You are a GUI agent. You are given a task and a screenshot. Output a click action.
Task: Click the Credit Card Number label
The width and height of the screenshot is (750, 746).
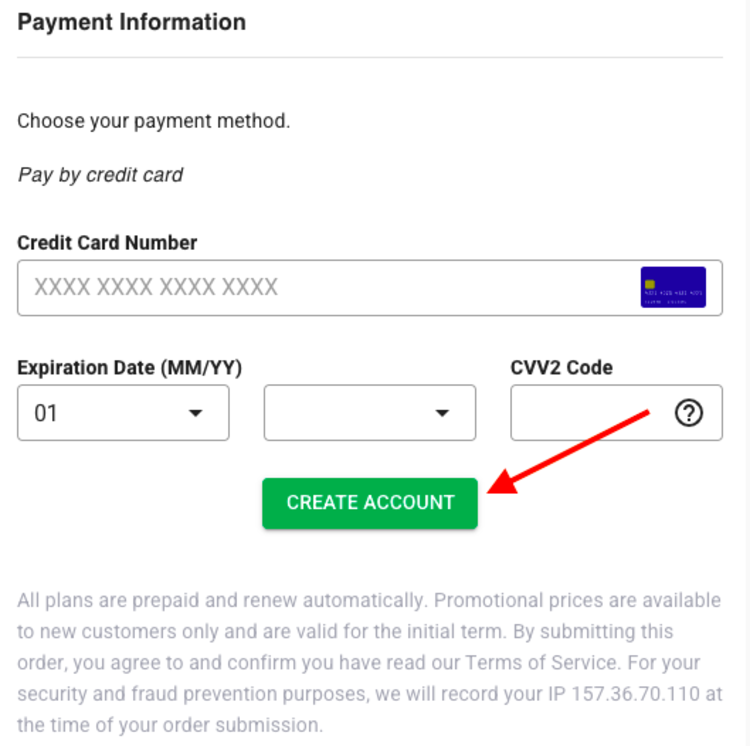(107, 243)
